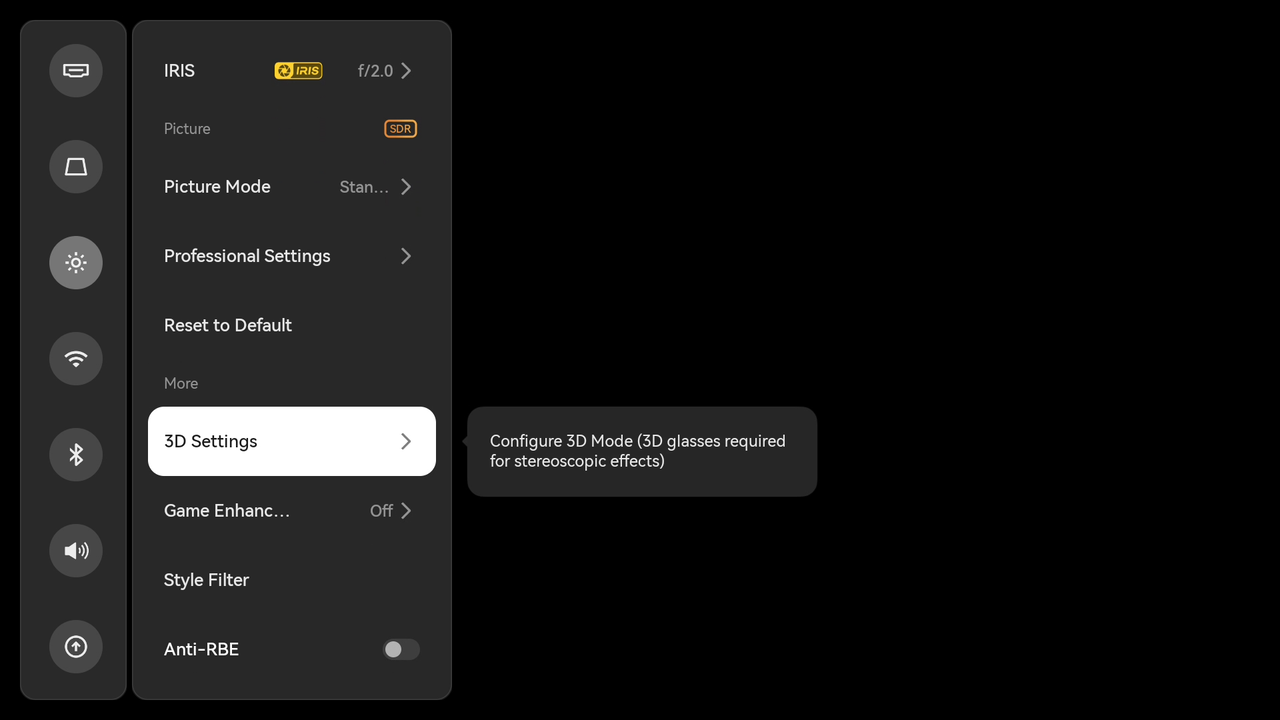Image resolution: width=1280 pixels, height=720 pixels.
Task: Expand the Picture Mode chevron
Action: 406,187
